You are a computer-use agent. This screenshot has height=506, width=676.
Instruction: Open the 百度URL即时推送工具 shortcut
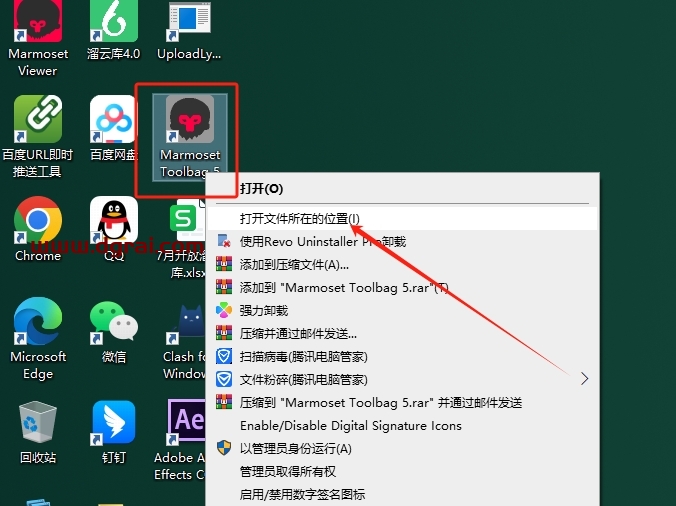pos(38,136)
